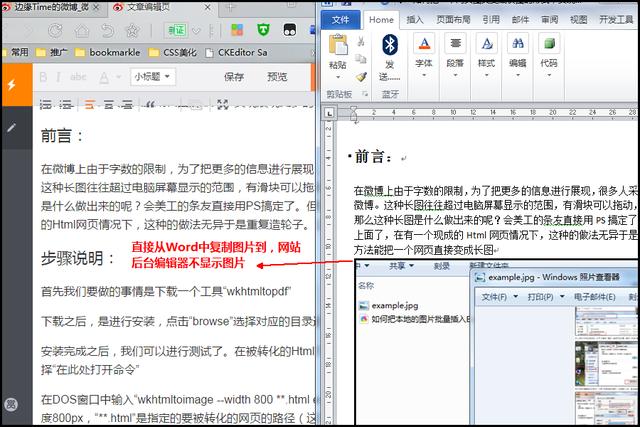Open the 文件 tab in Word
The image size is (640, 427).
coord(340,20)
